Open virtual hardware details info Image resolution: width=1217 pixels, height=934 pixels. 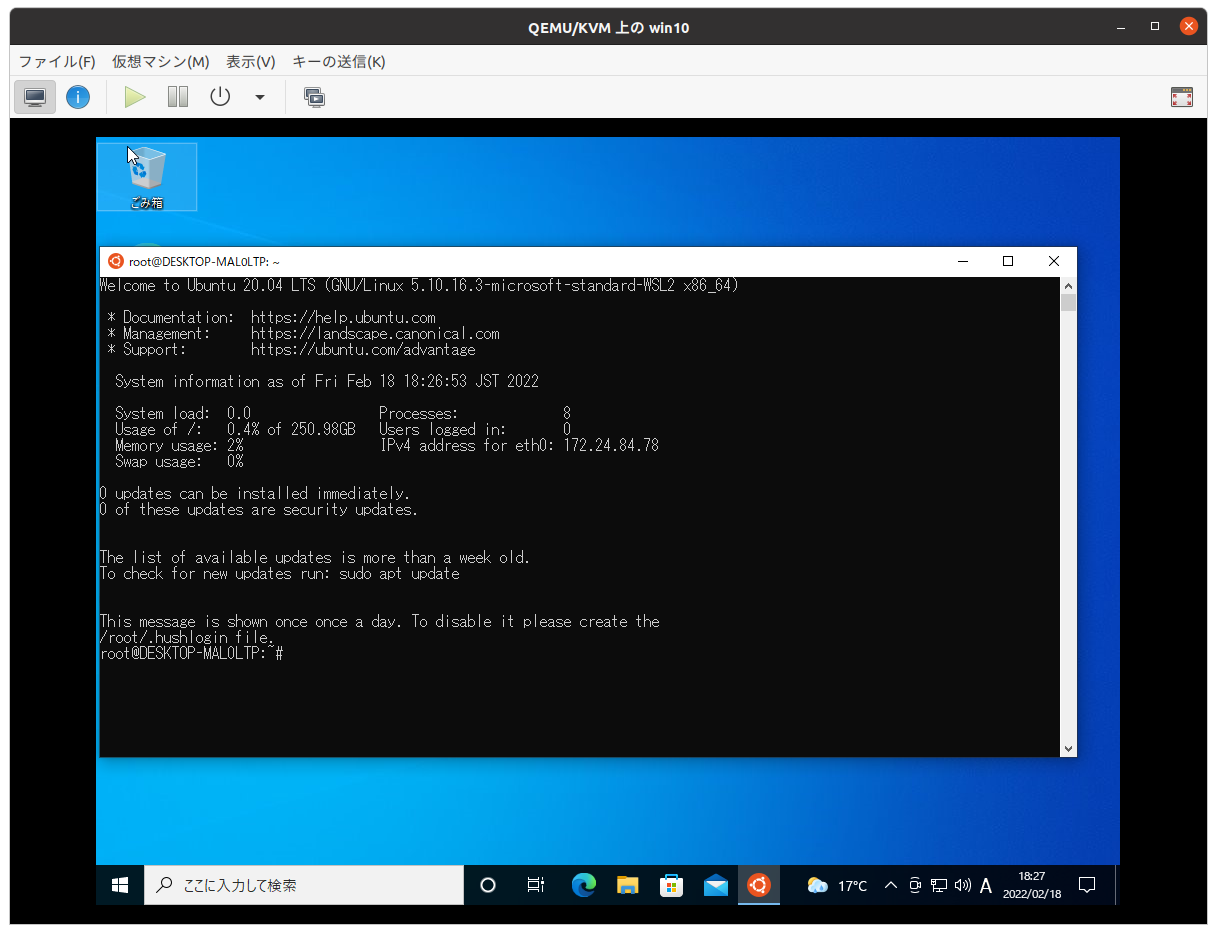pos(78,97)
